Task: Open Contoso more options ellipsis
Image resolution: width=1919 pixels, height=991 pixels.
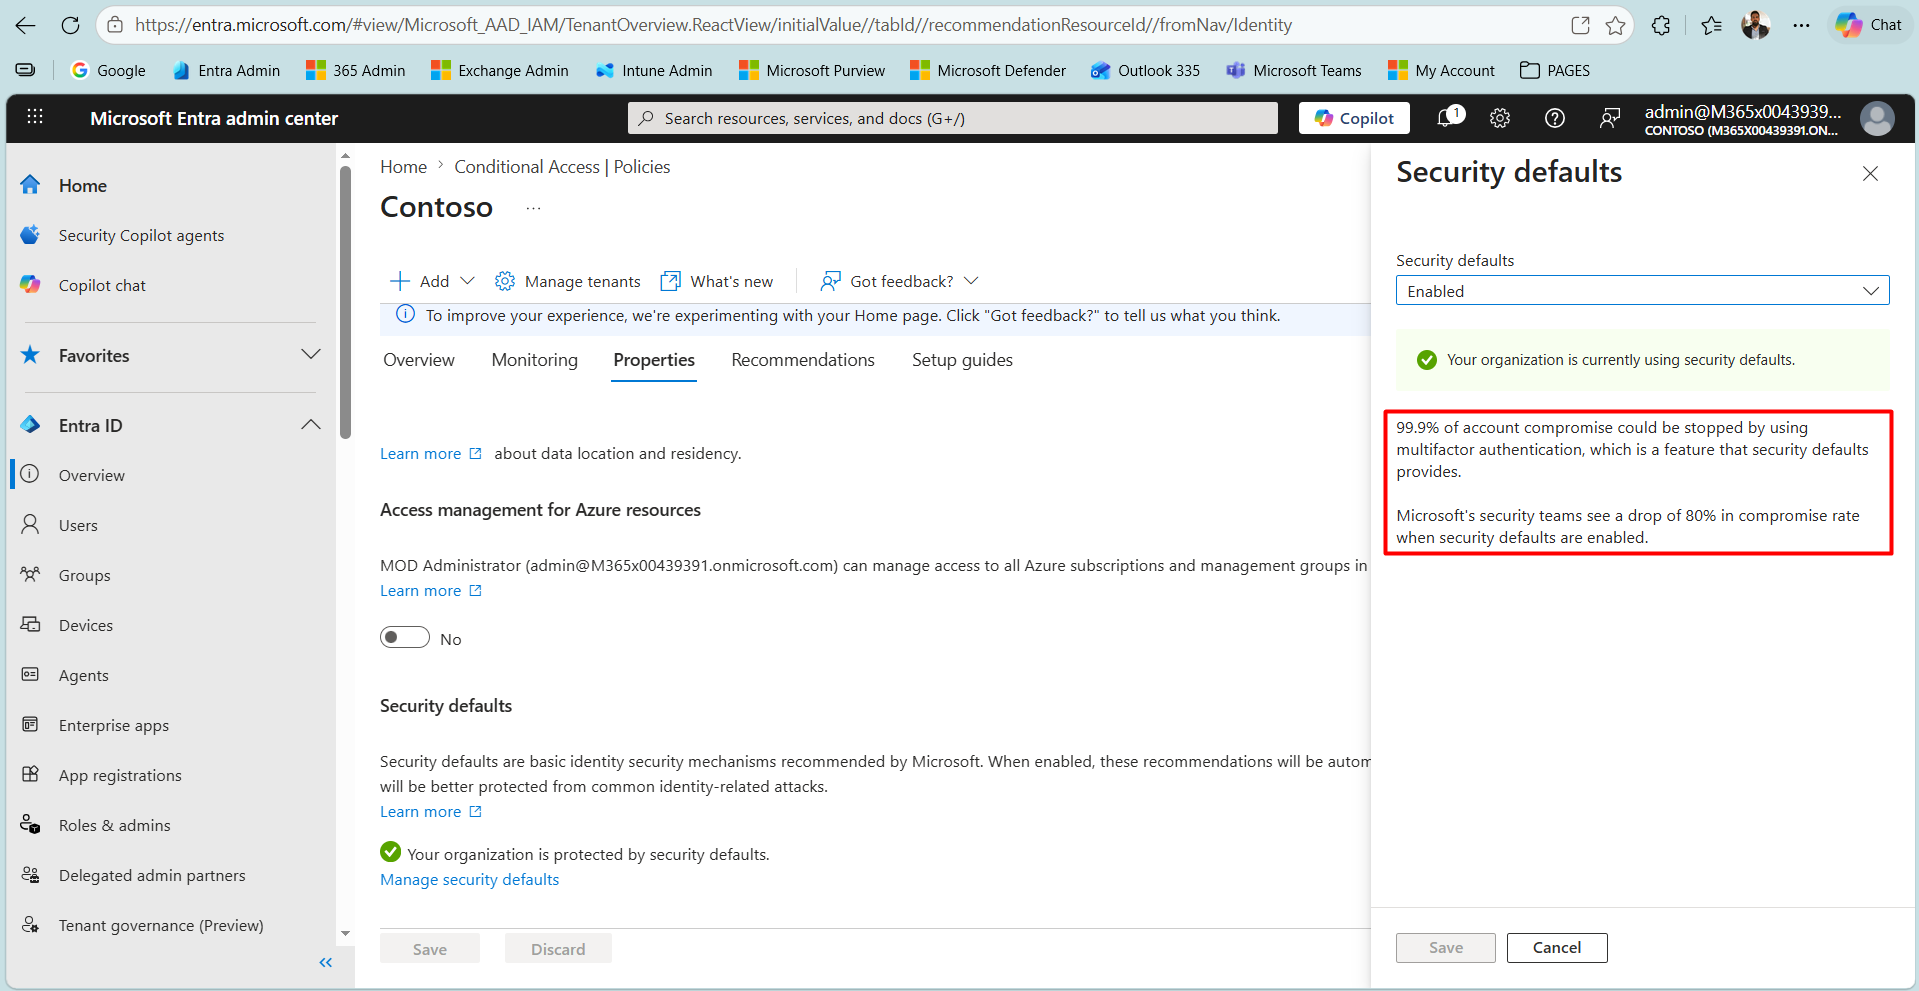Action: [533, 208]
